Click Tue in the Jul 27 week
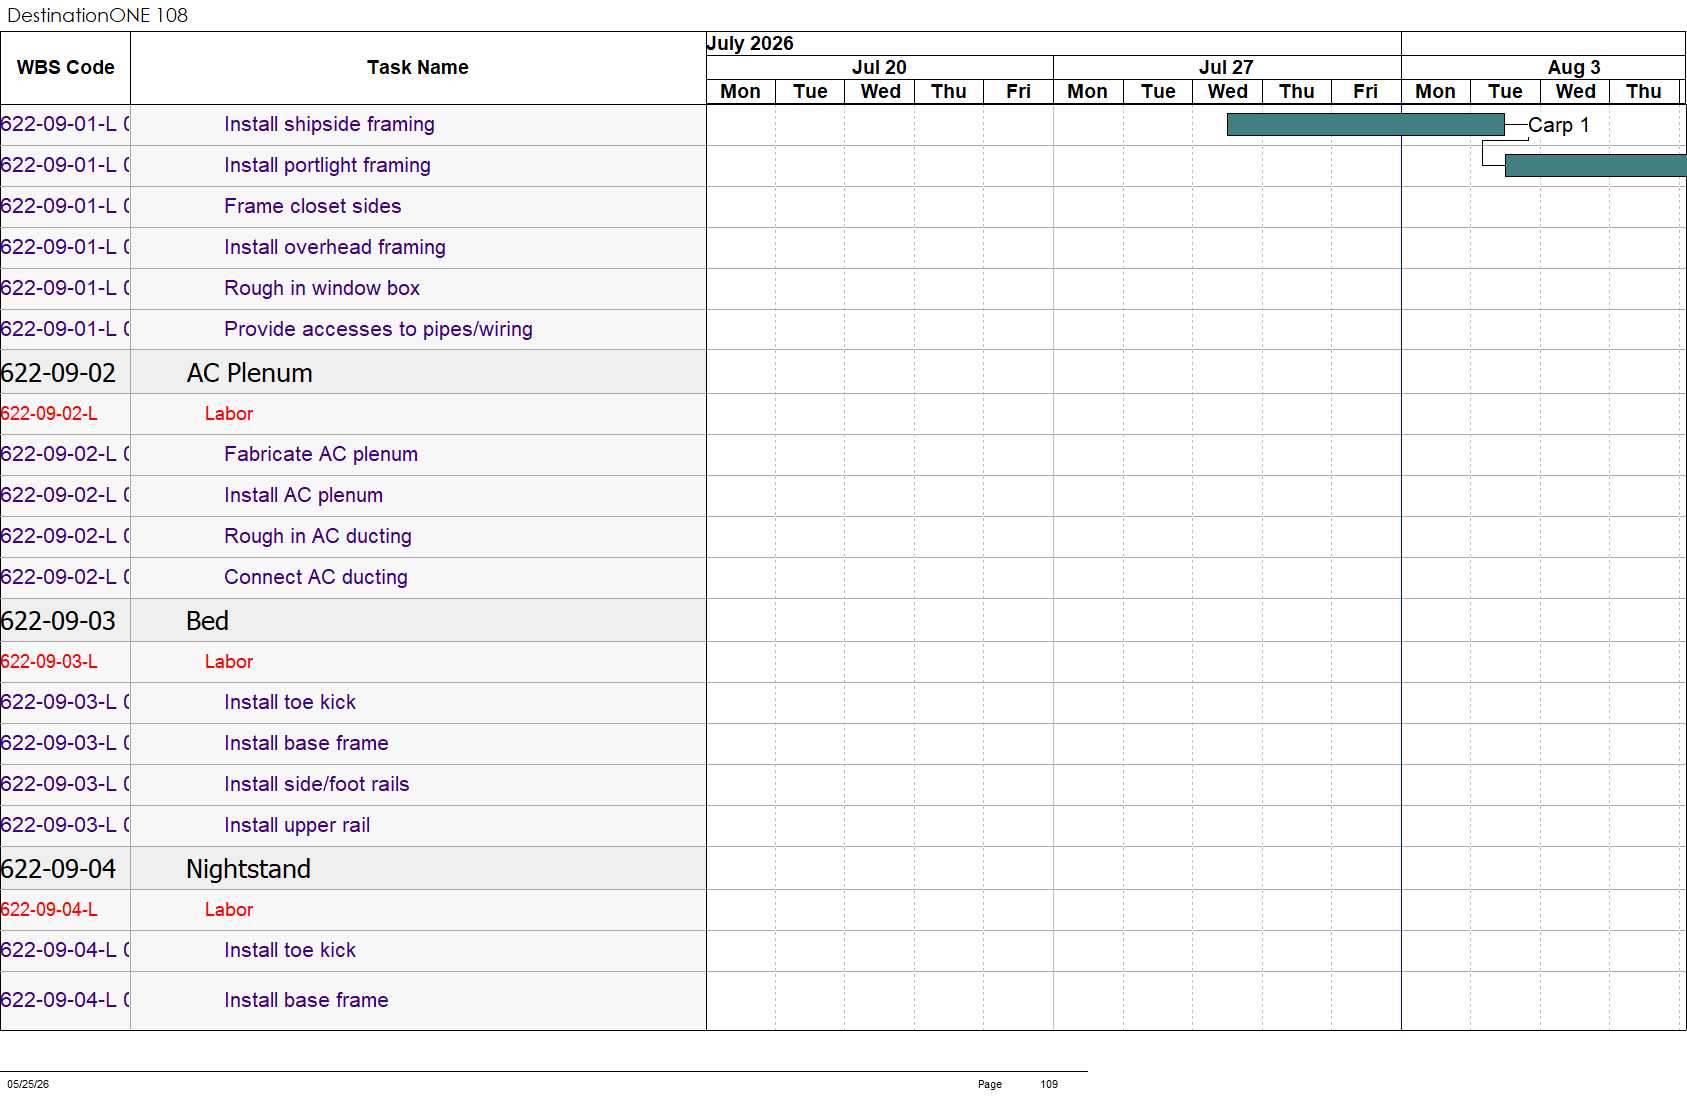 coord(1158,91)
